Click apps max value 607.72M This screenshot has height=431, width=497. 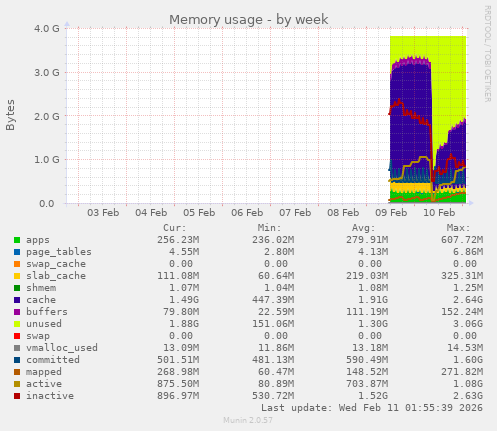462,240
